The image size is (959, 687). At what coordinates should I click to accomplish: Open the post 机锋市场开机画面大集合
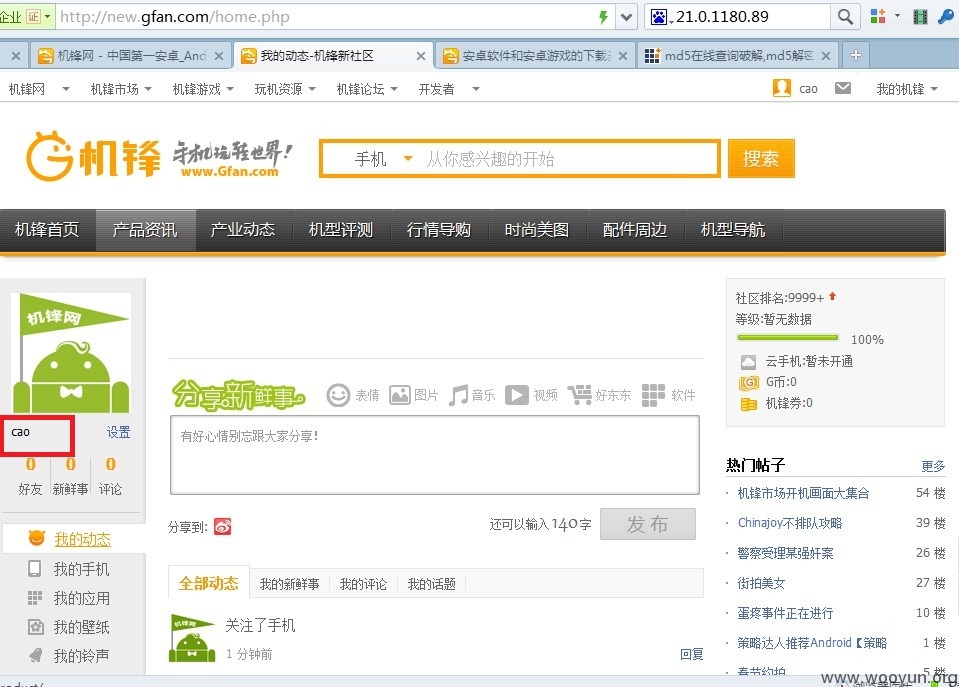coord(803,493)
